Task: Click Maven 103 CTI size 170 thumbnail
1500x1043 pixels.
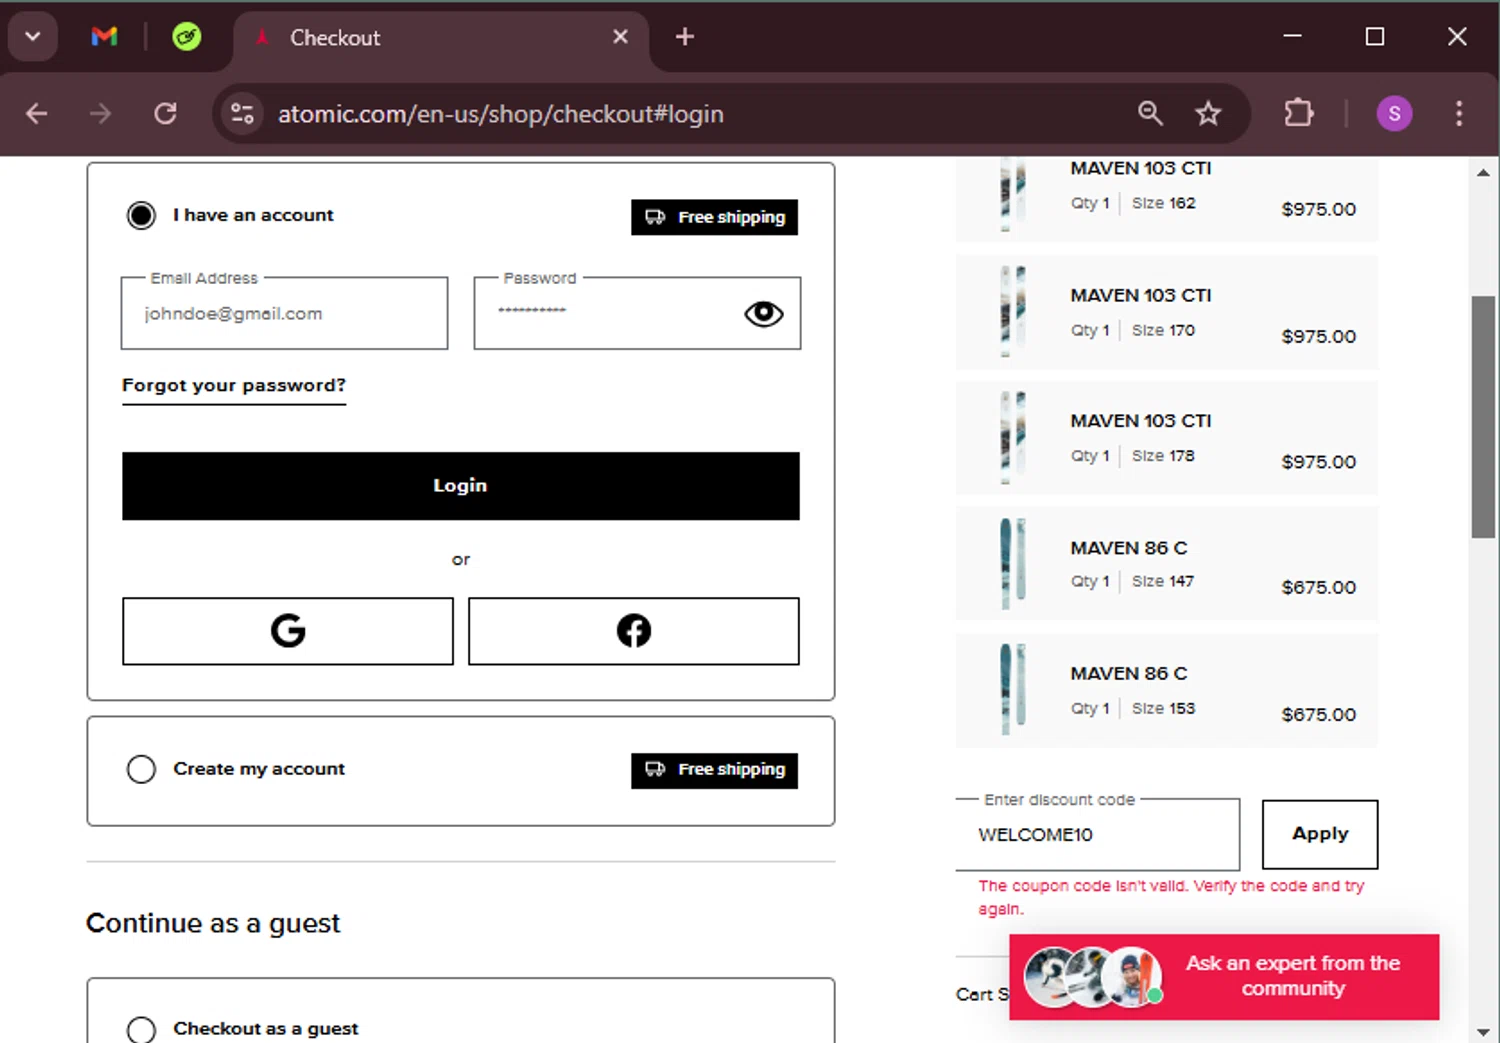Action: coord(1013,311)
